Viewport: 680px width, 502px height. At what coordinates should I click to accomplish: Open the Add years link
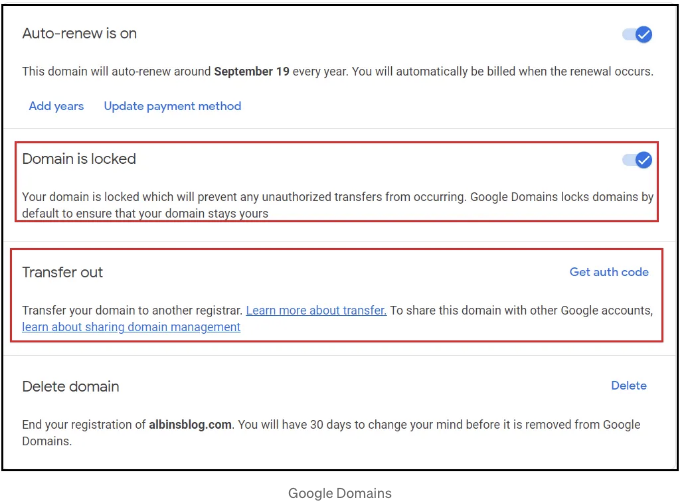pos(56,106)
